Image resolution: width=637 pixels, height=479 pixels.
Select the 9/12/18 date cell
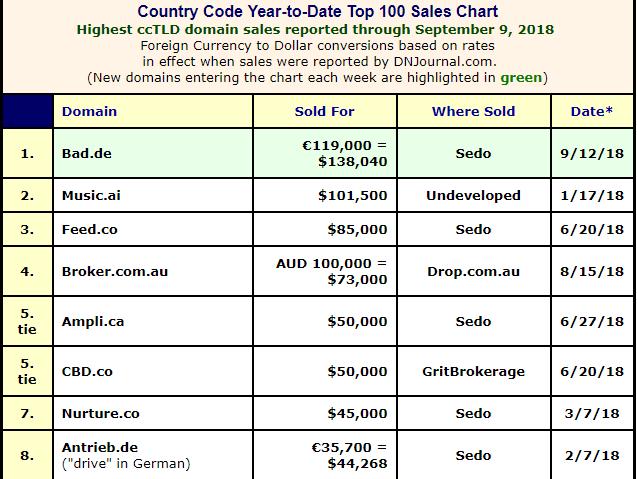[x=593, y=153]
